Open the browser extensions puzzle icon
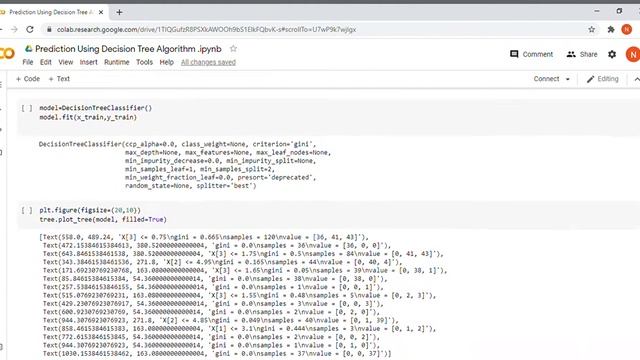Screen dimensions: 640x360 [x=611, y=29]
